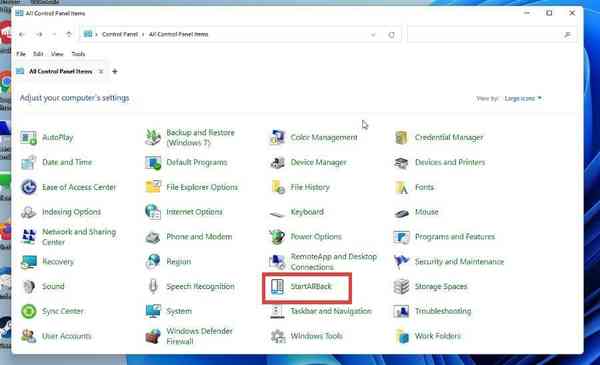Go back with the Back arrow
The height and width of the screenshot is (365, 600).
coord(22,34)
